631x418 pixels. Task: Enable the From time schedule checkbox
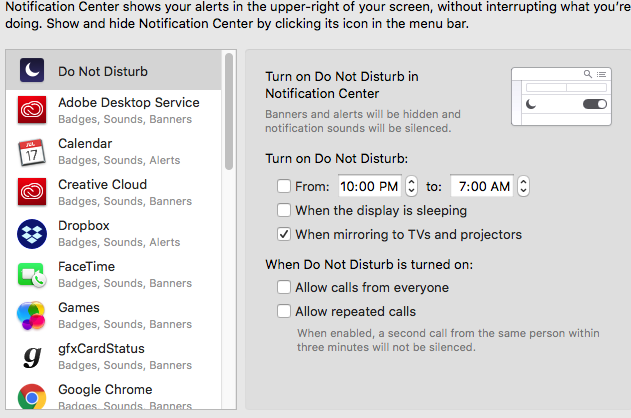tap(284, 186)
